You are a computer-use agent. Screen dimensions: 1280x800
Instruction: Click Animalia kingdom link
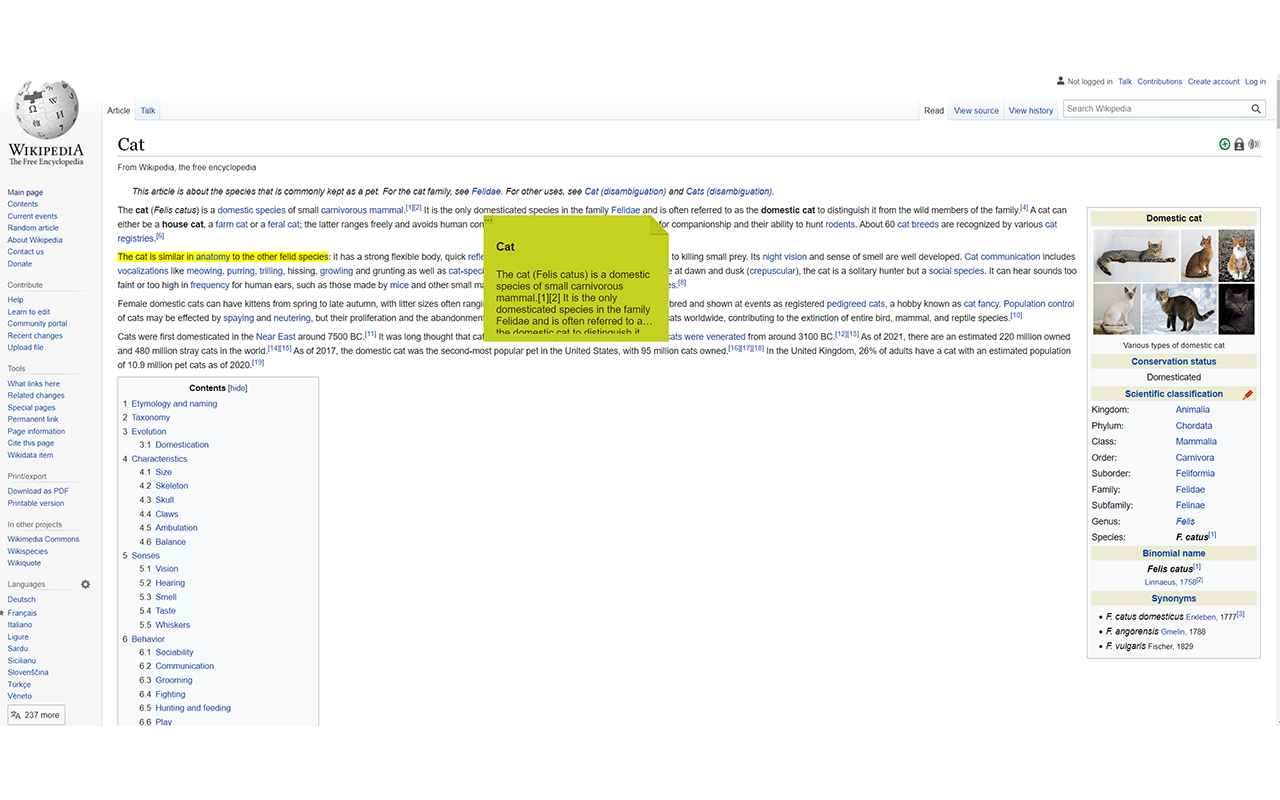(1193, 410)
